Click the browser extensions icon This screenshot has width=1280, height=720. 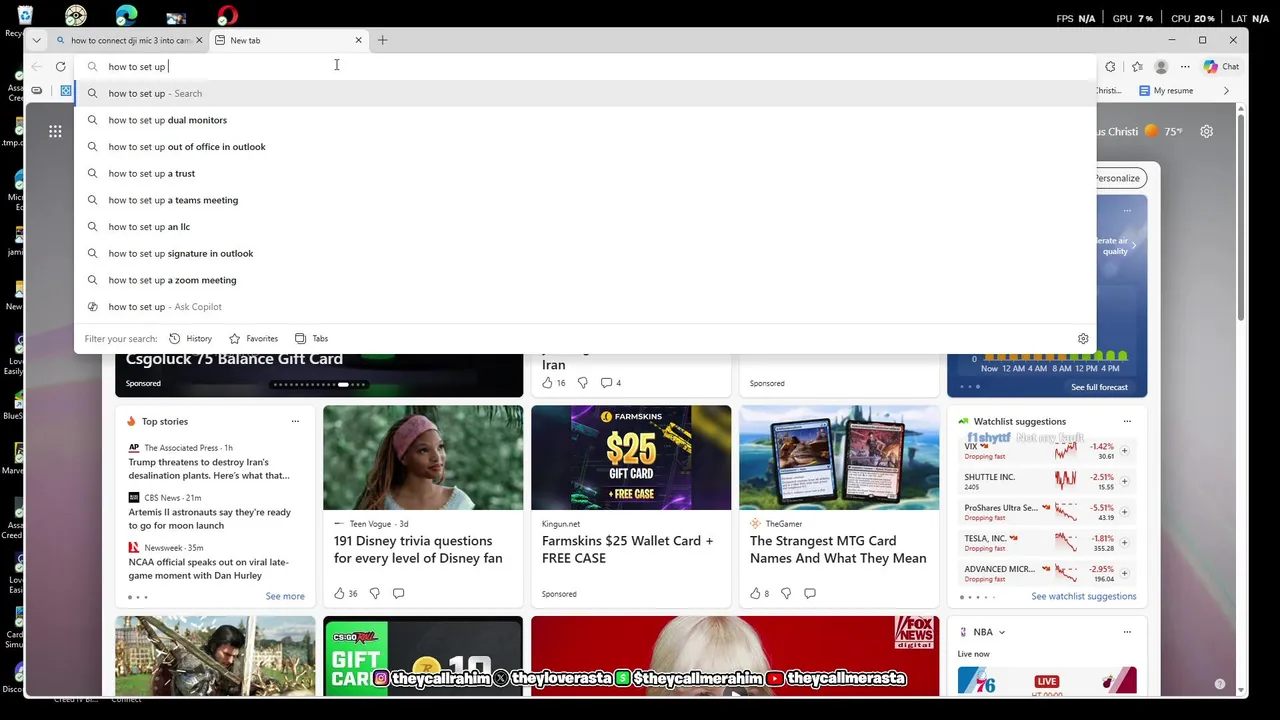1110,67
